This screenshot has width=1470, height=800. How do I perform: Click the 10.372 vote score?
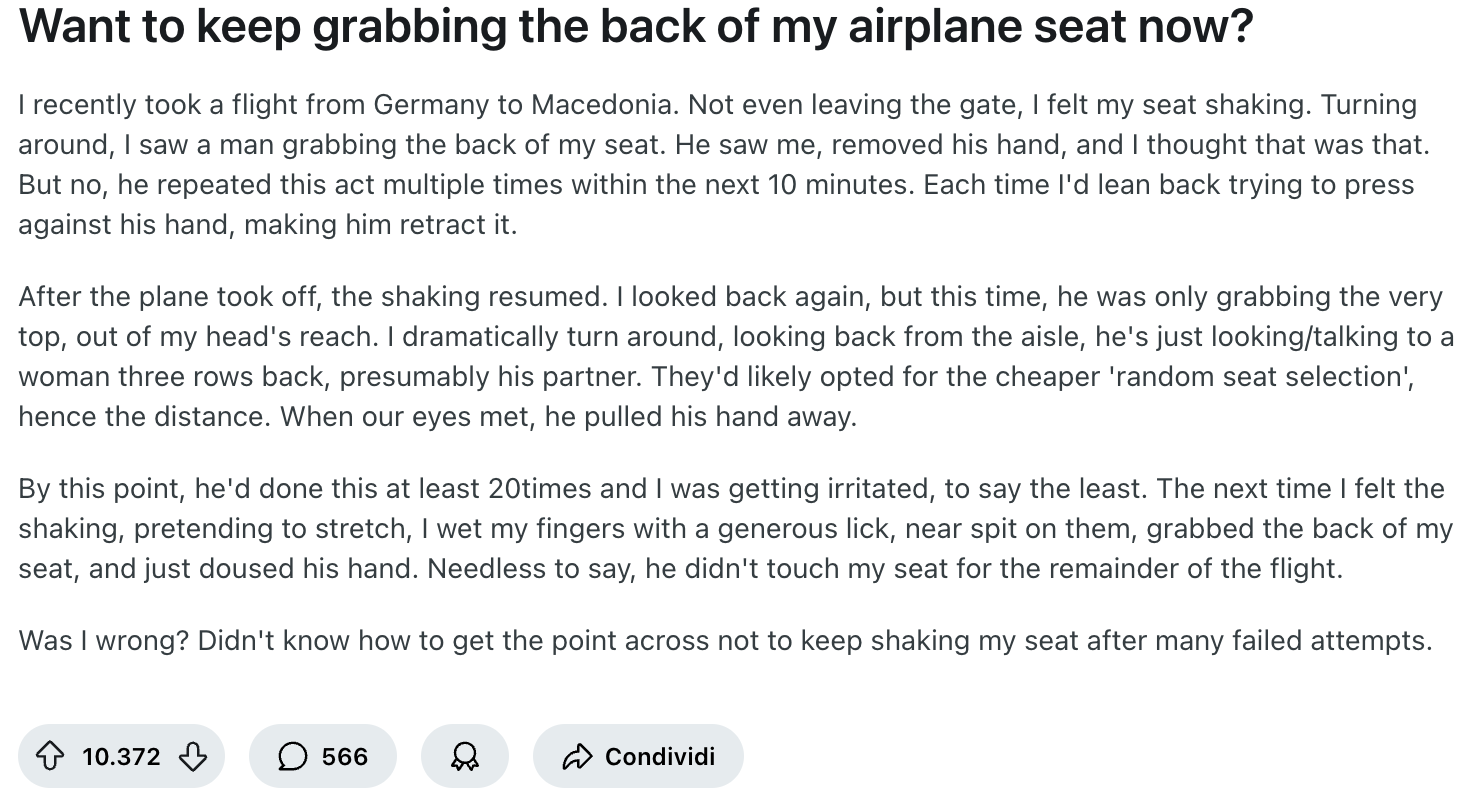pyautogui.click(x=121, y=756)
